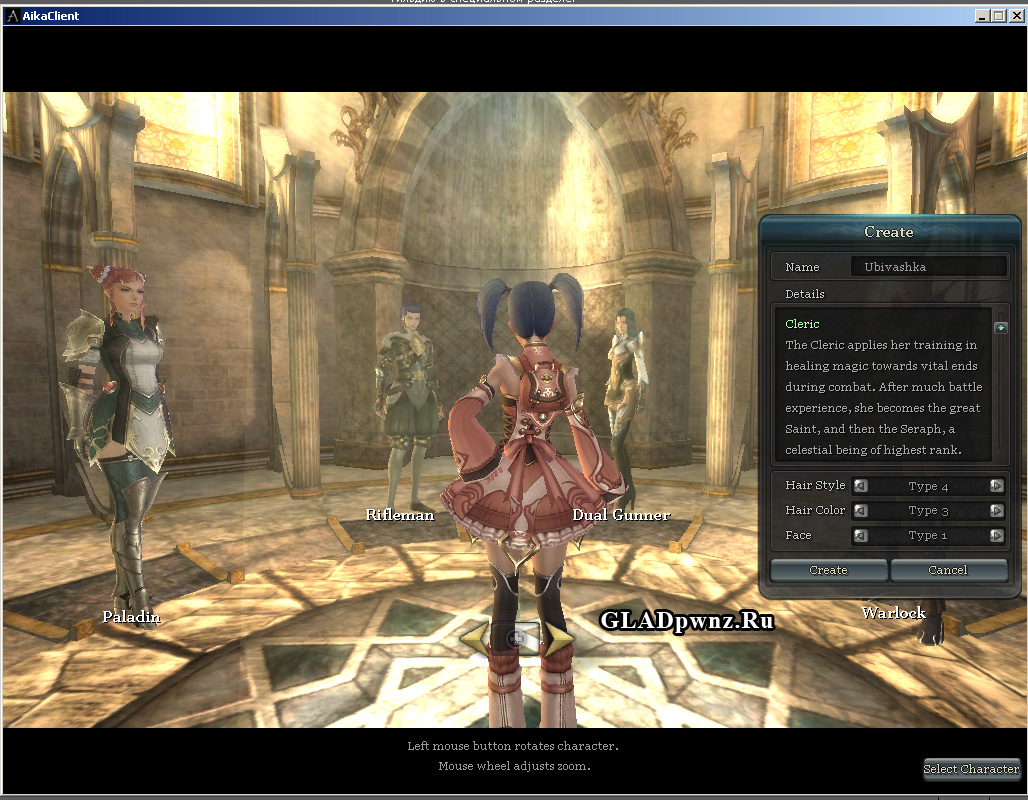Switch to previous Hair Color type
The width and height of the screenshot is (1028, 800).
coord(860,511)
